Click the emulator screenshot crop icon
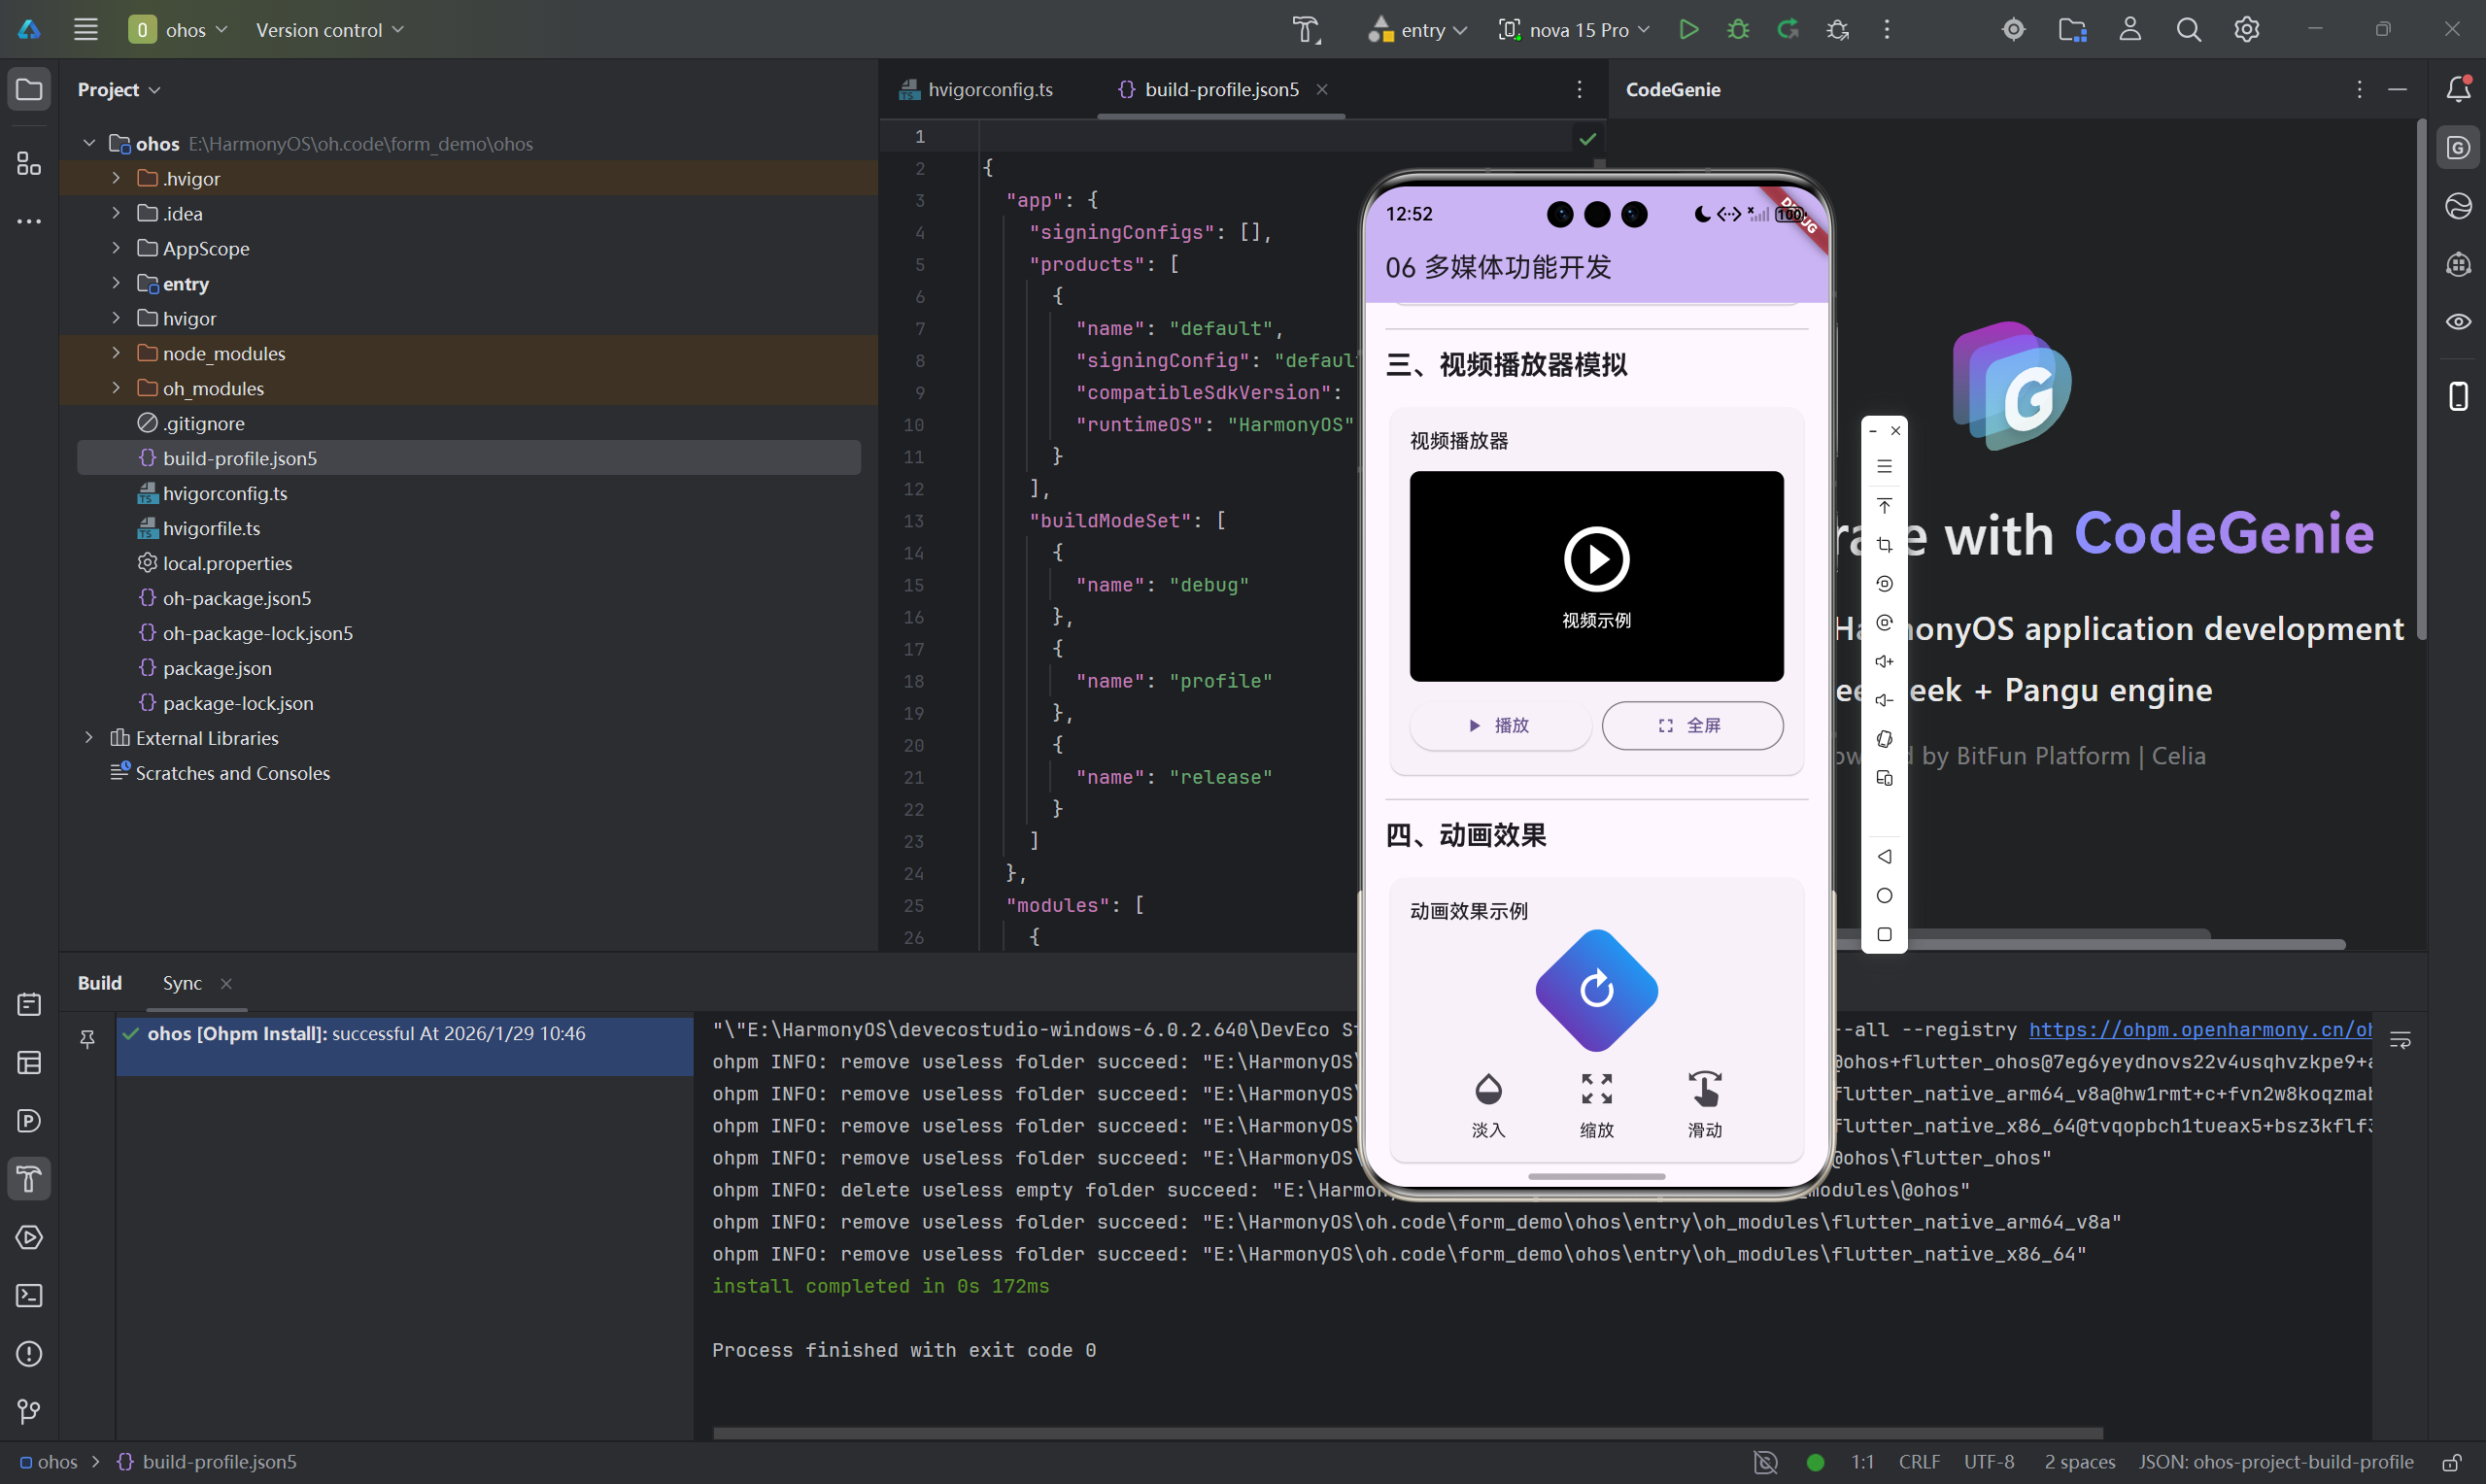This screenshot has width=2486, height=1484. pyautogui.click(x=1884, y=545)
